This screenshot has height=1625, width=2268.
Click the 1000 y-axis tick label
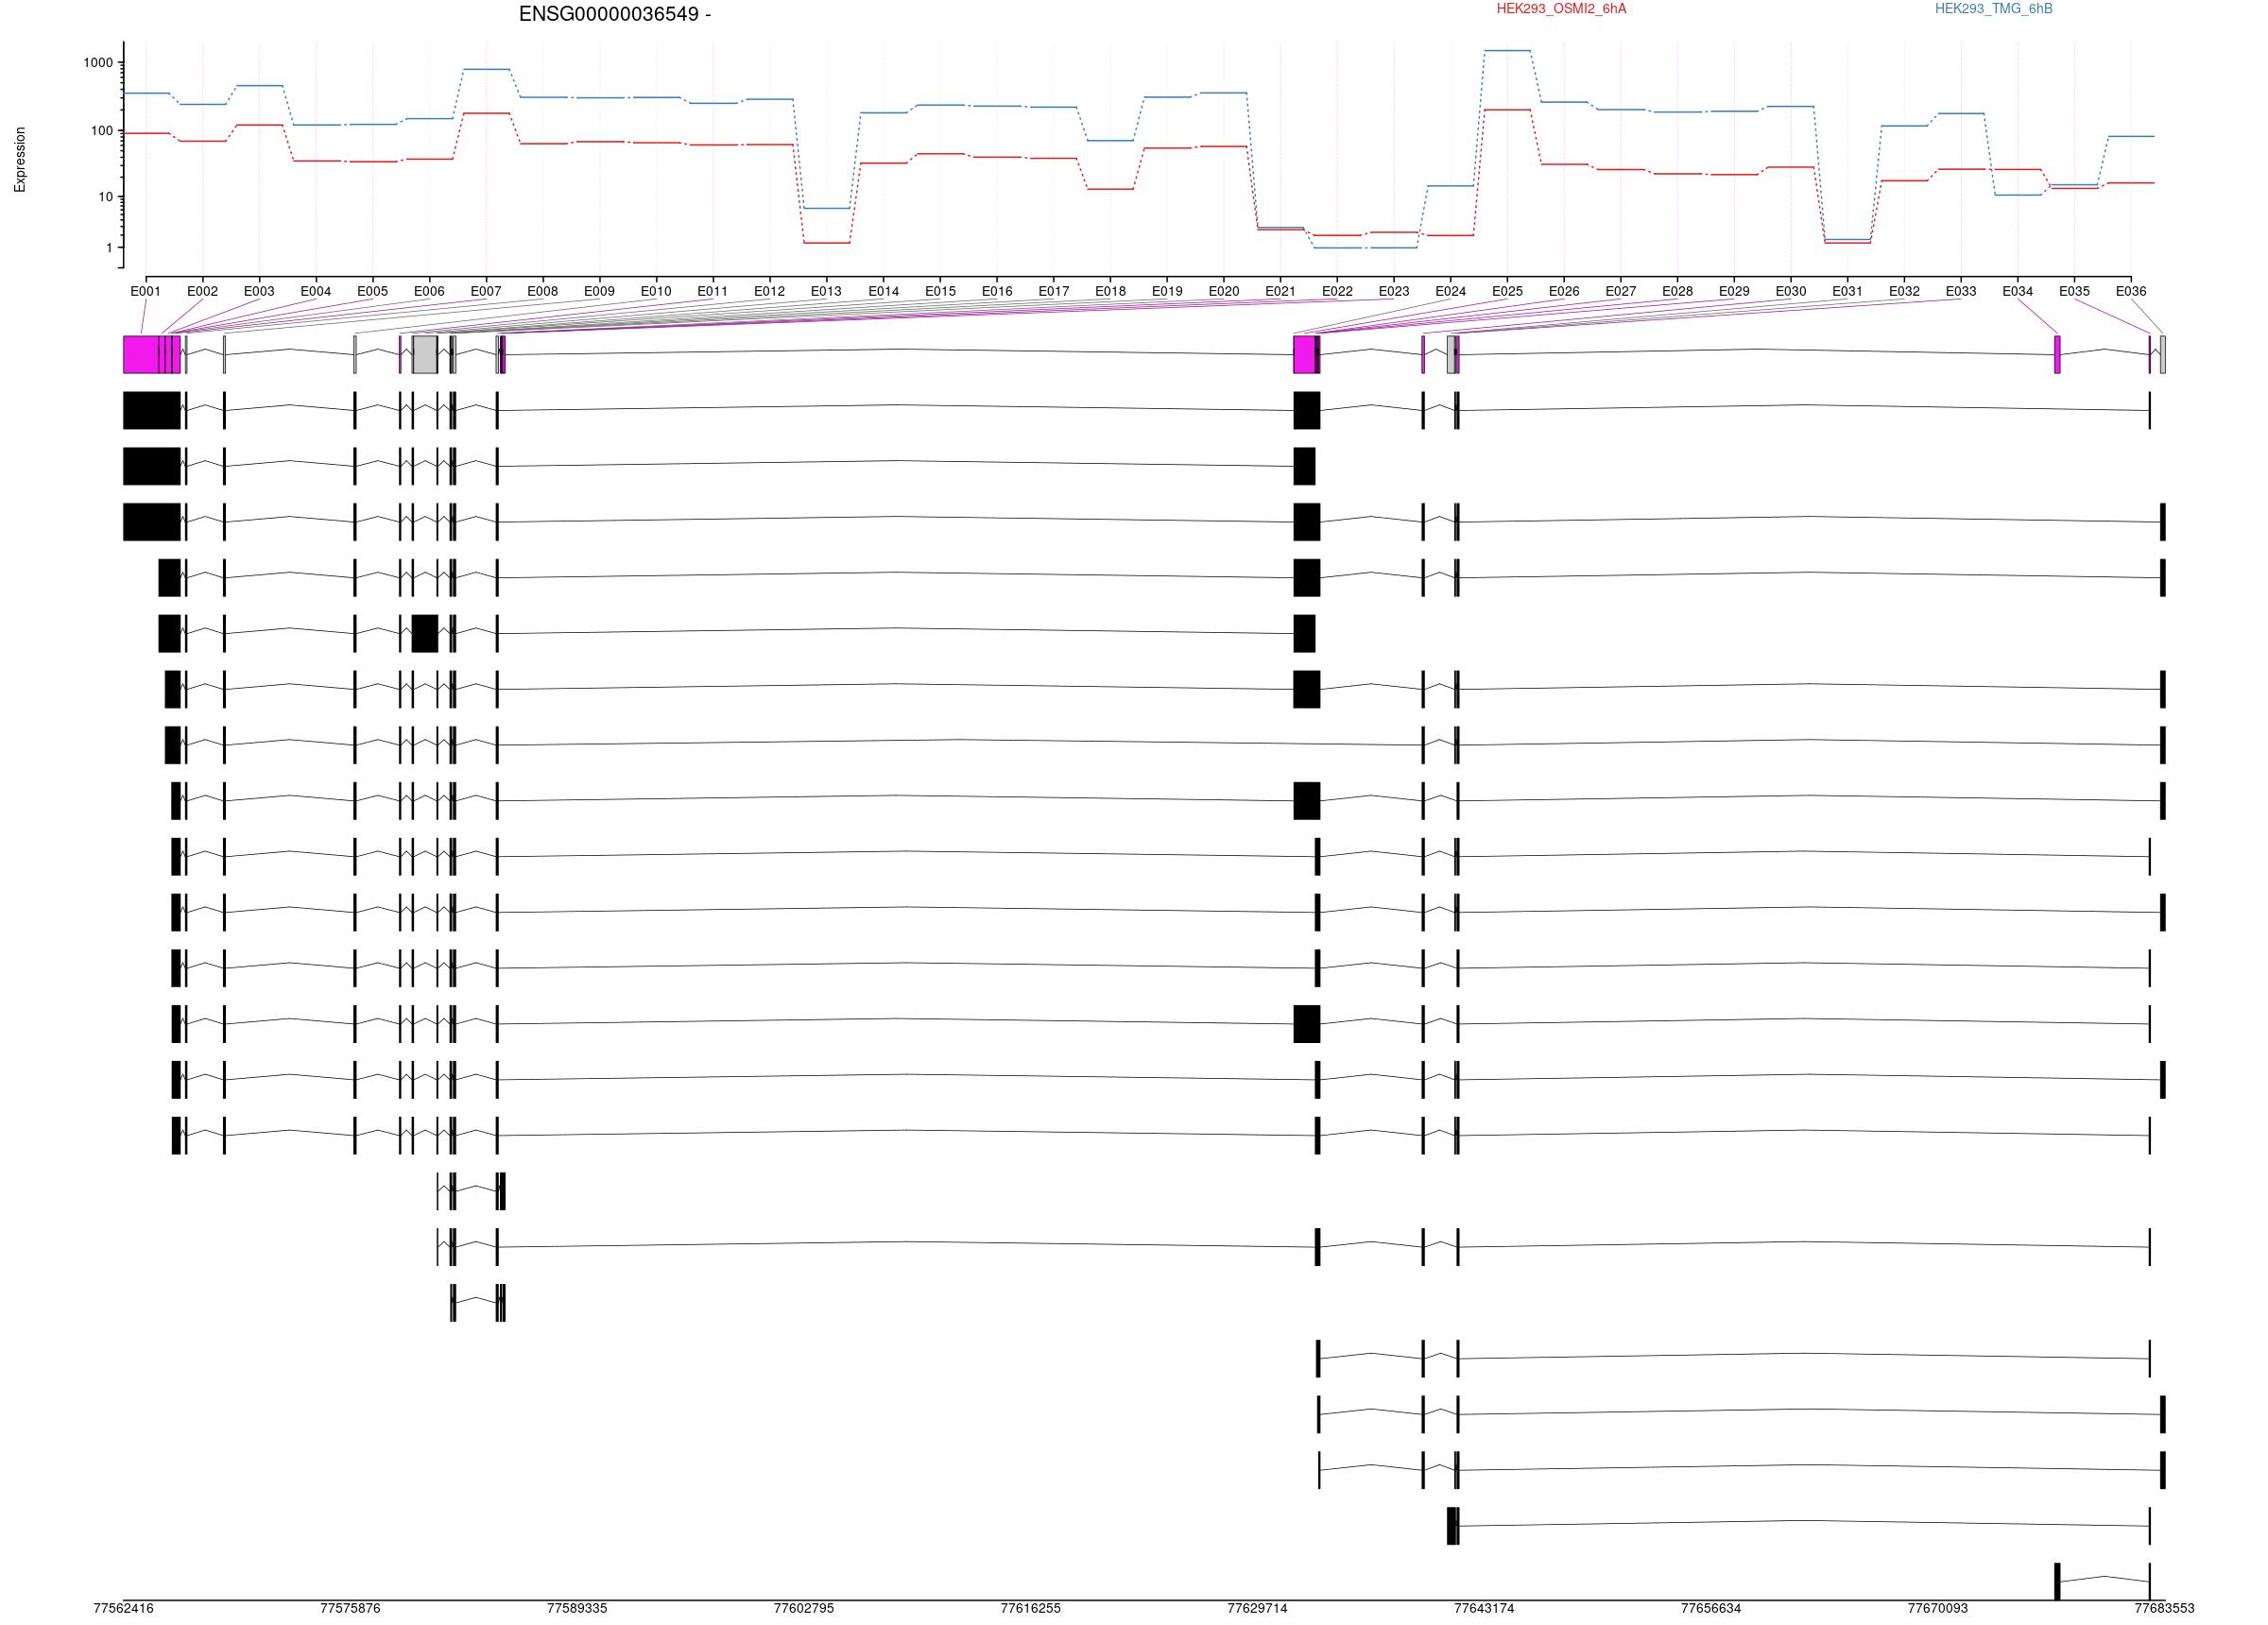pos(98,63)
